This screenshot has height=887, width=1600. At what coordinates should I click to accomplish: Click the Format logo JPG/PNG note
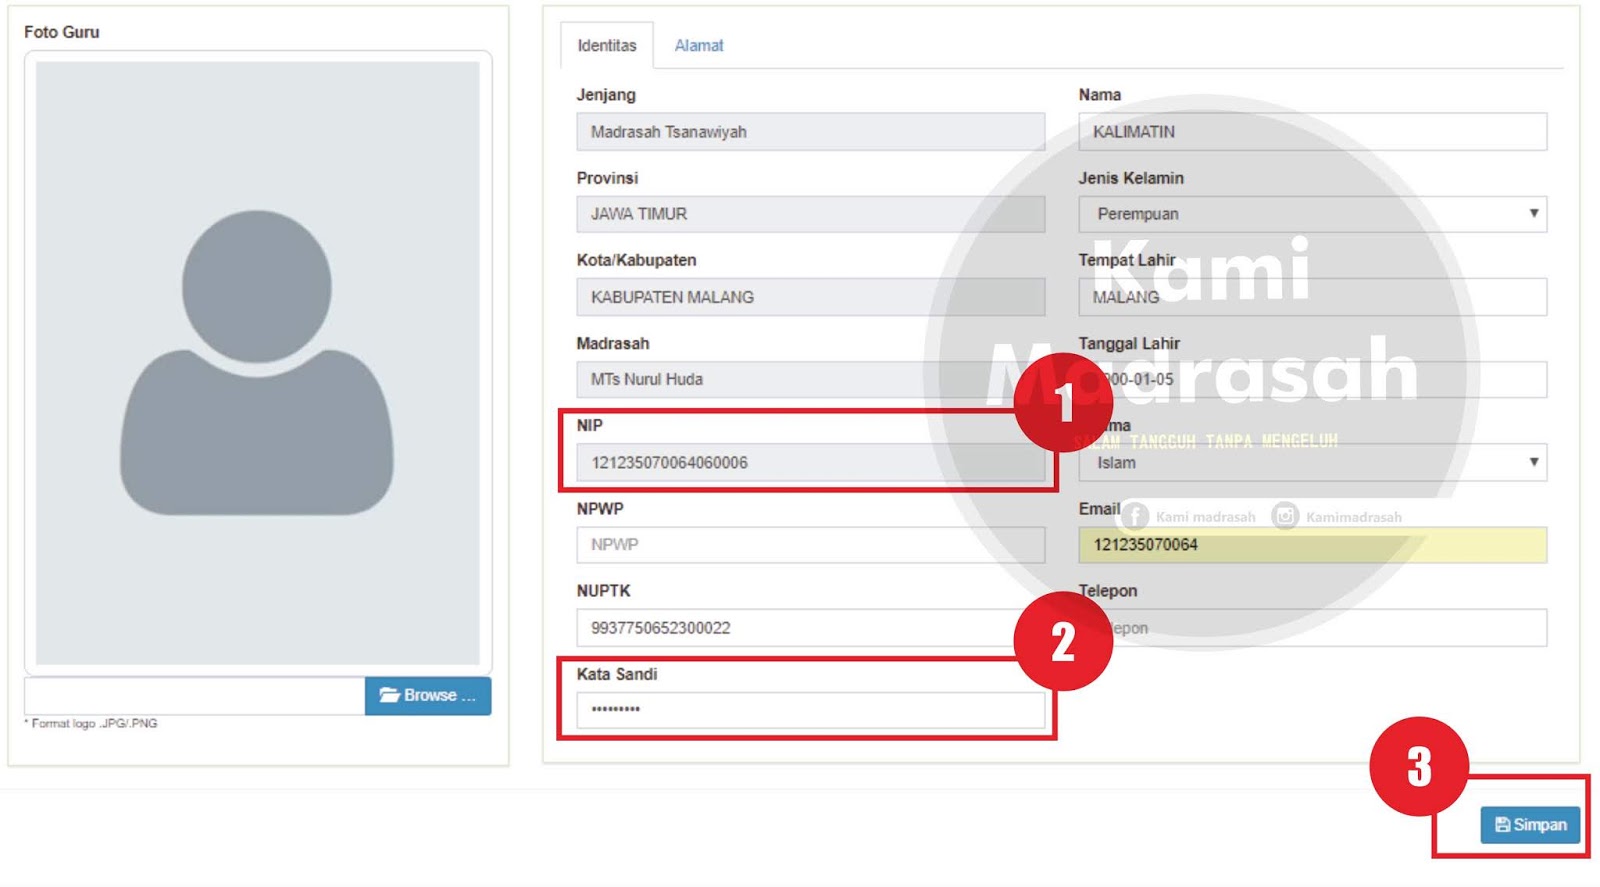click(91, 723)
